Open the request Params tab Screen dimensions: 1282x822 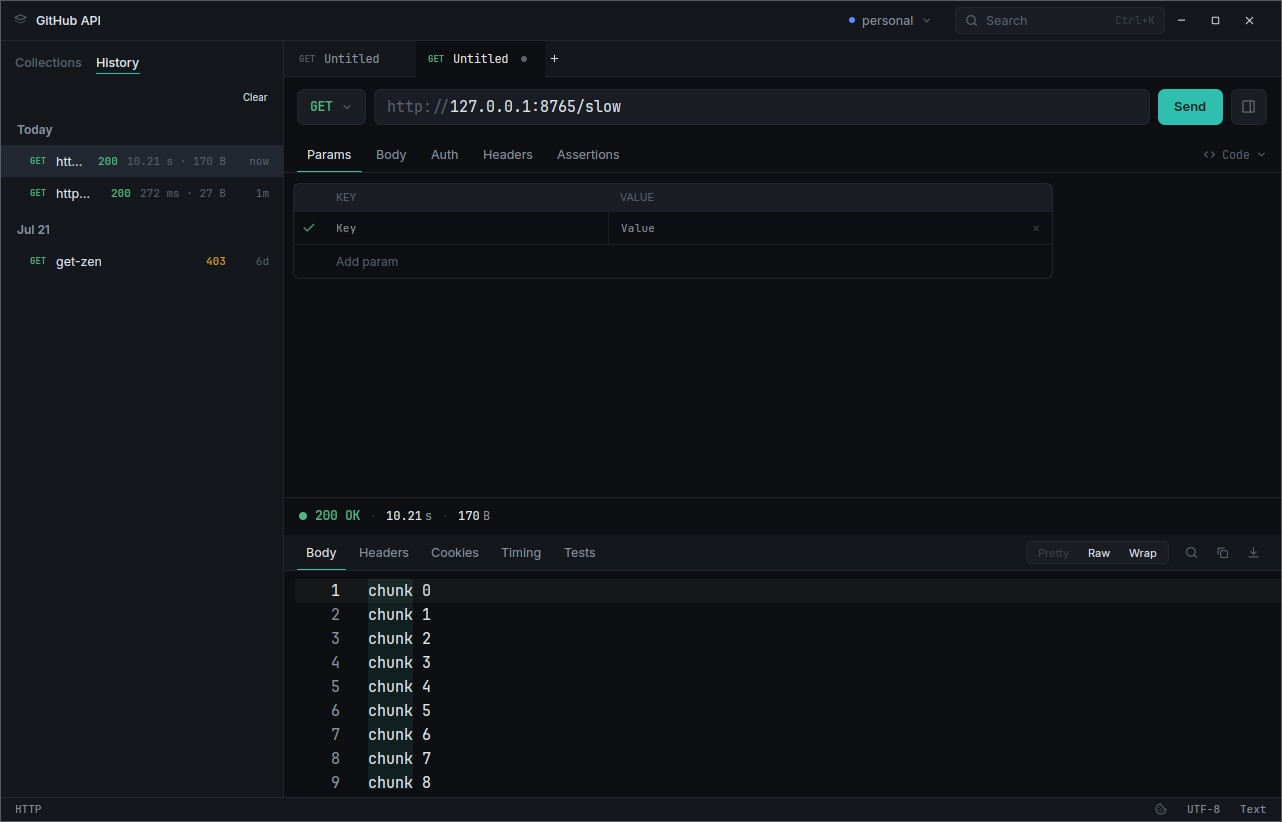(329, 155)
